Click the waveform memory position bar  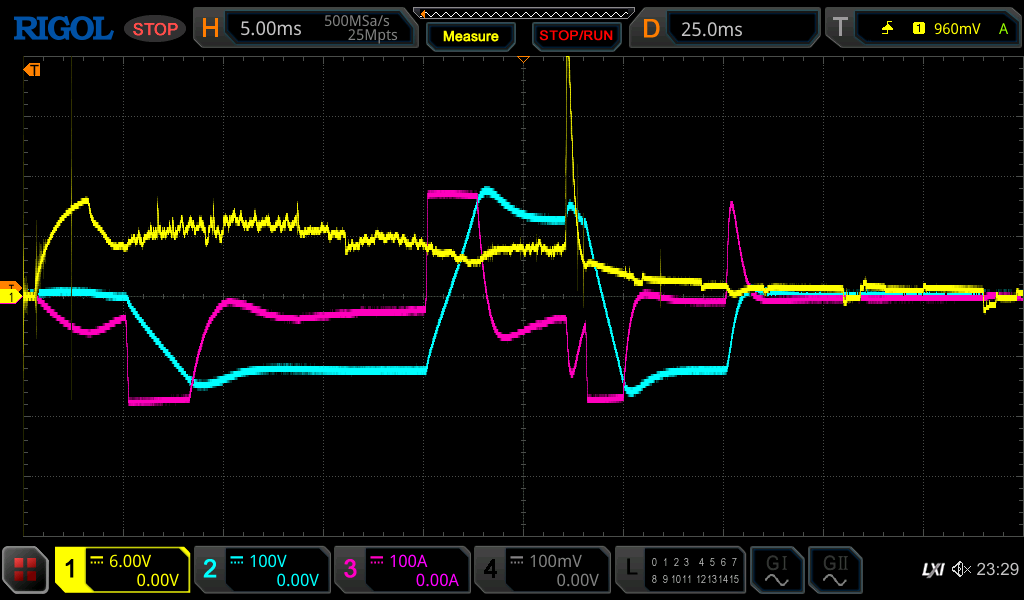[x=523, y=12]
